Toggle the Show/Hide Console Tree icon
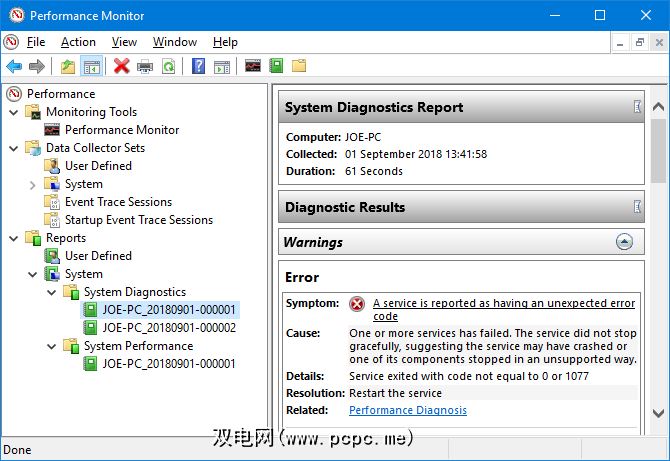Viewport: 670px width, 461px height. tap(91, 66)
